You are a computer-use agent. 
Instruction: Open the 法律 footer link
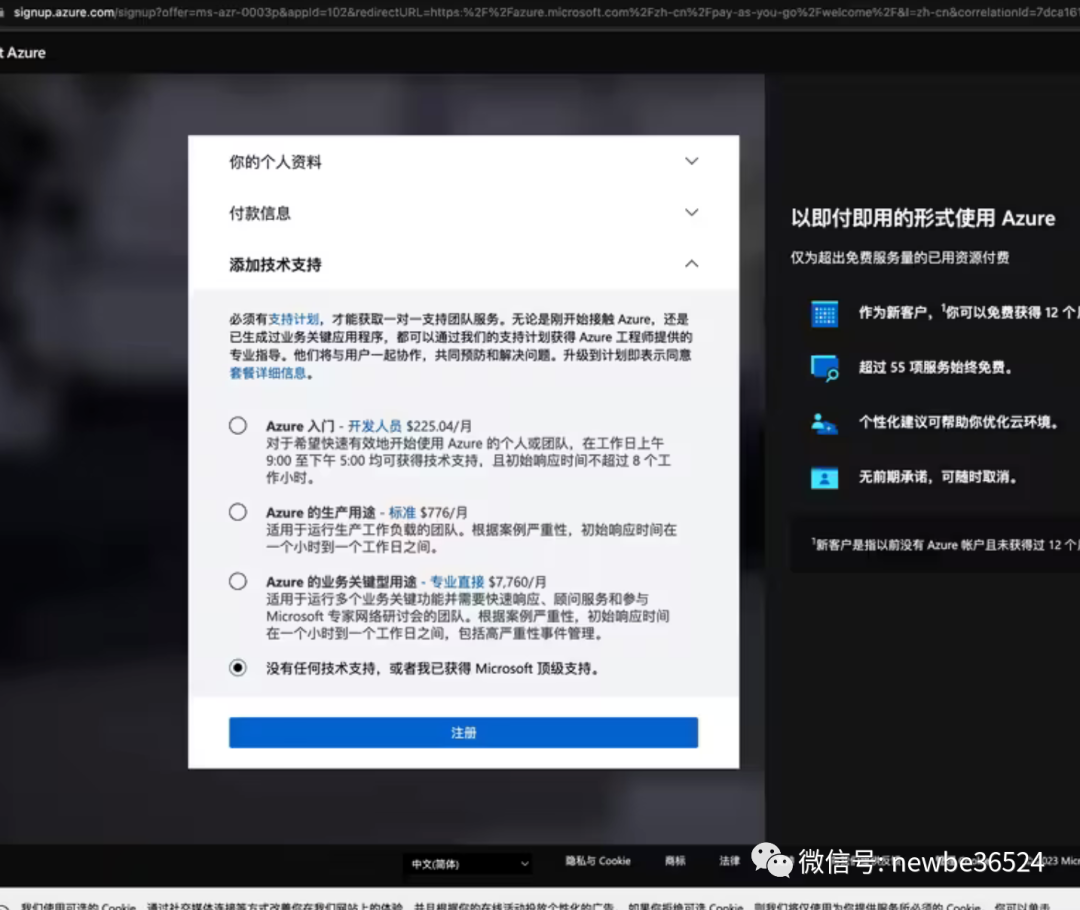(x=729, y=861)
